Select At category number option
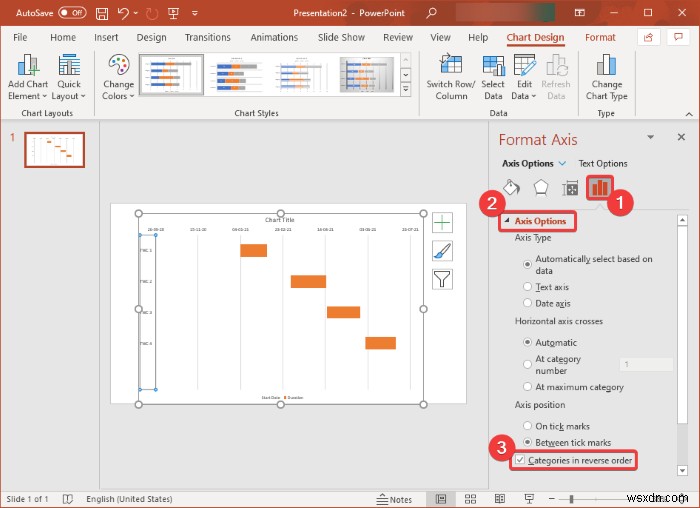 [x=527, y=364]
